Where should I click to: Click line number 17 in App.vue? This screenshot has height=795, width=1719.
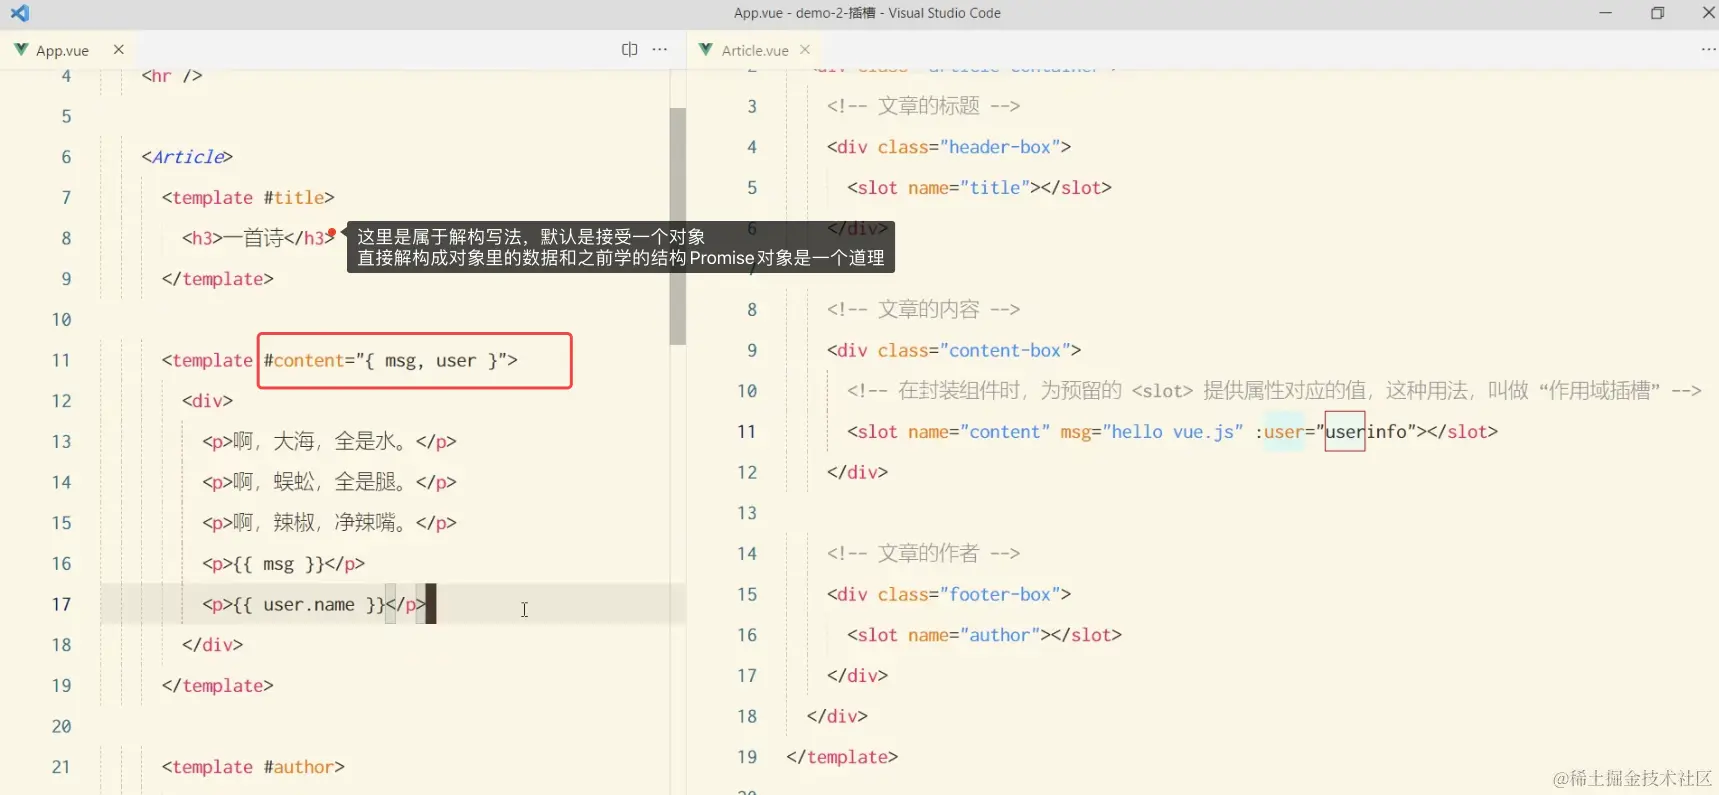pos(61,604)
